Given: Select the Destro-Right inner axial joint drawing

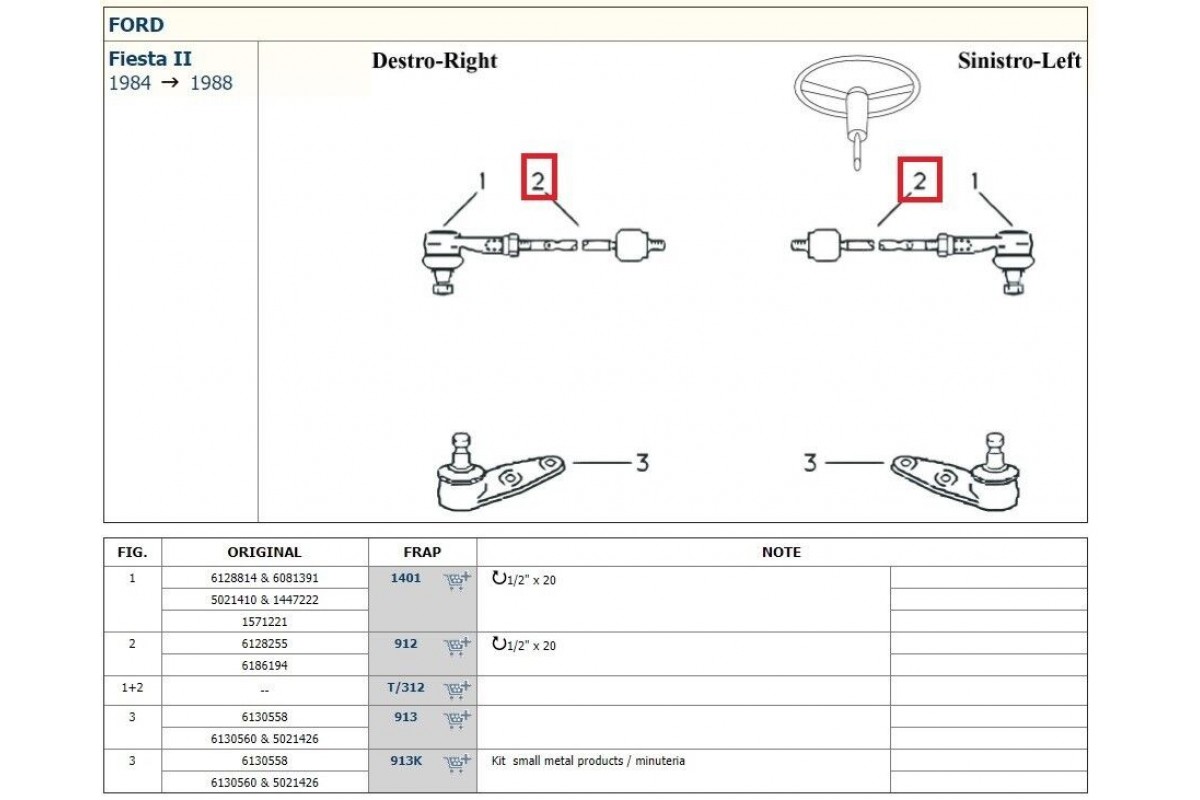Looking at the screenshot, I should [x=625, y=245].
